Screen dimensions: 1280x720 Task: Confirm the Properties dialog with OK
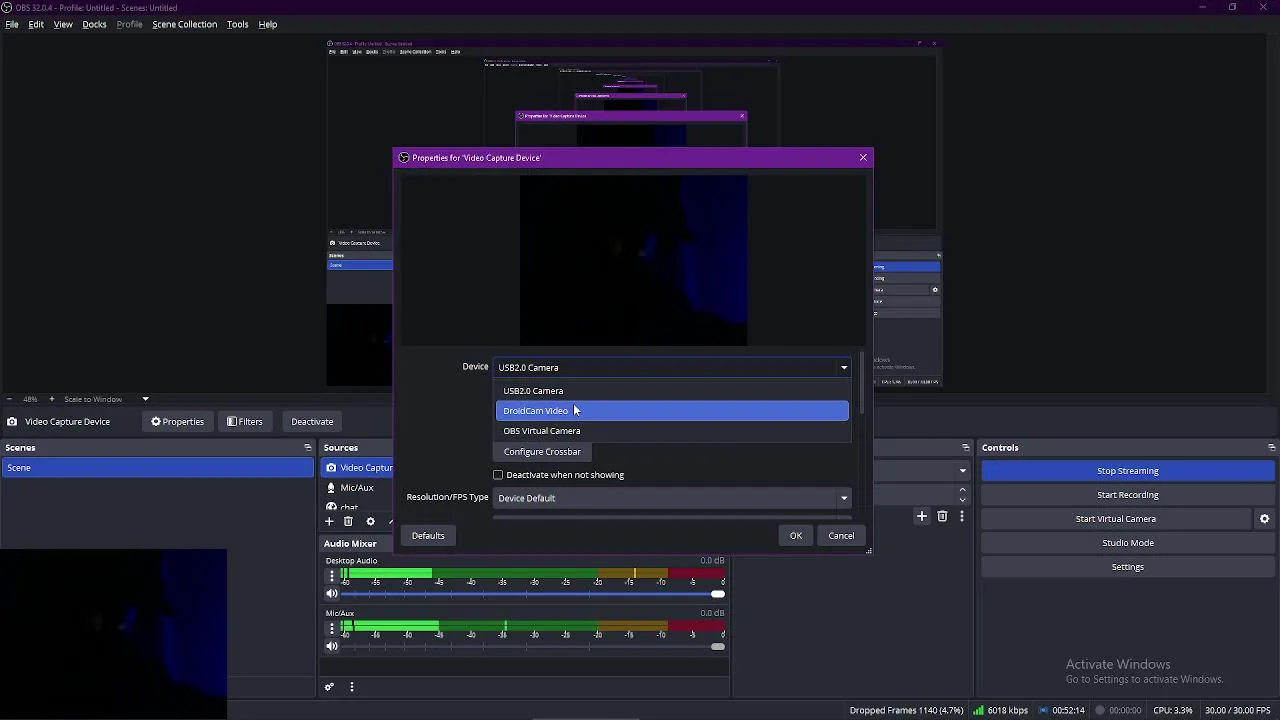click(x=796, y=536)
